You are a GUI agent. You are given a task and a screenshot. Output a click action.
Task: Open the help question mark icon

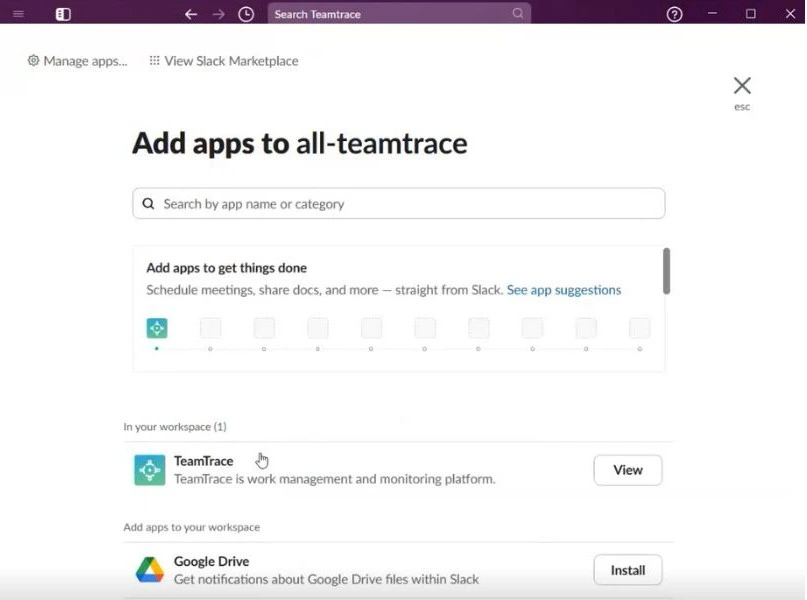point(674,14)
